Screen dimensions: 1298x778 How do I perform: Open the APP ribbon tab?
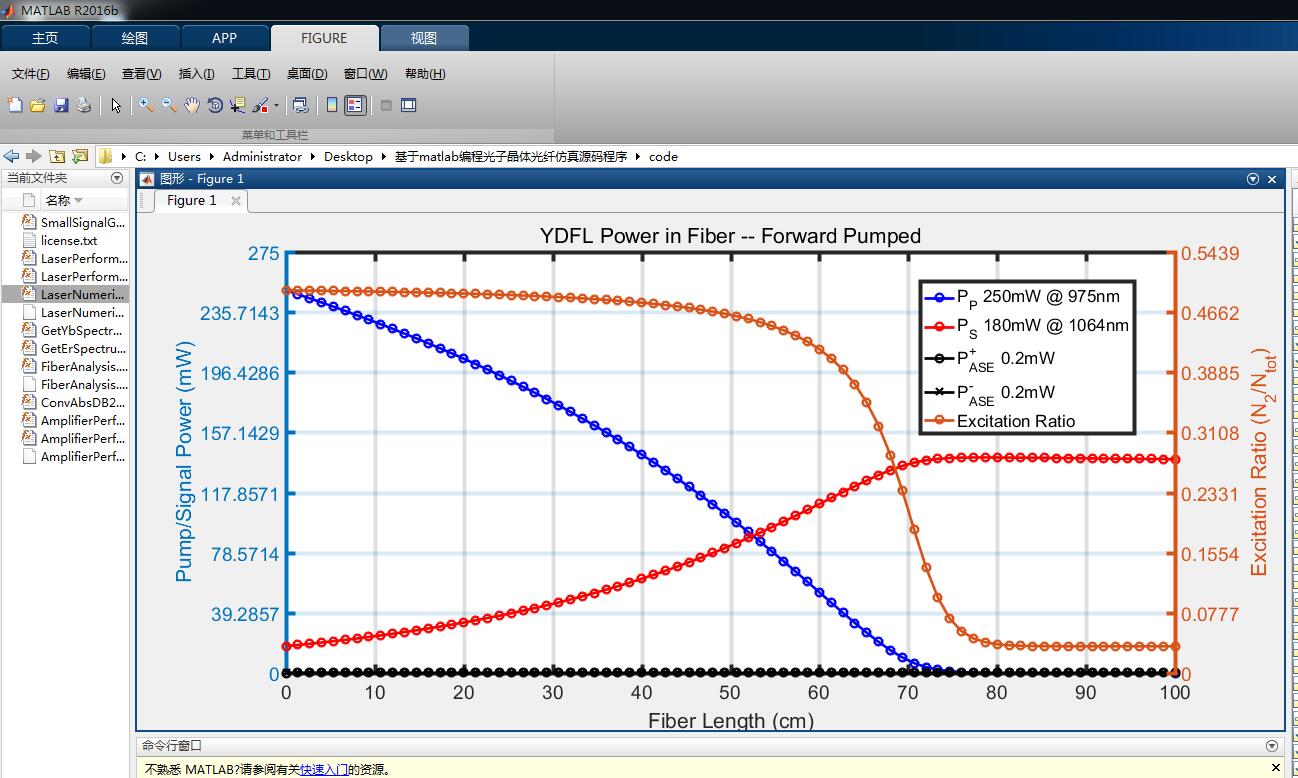(225, 38)
